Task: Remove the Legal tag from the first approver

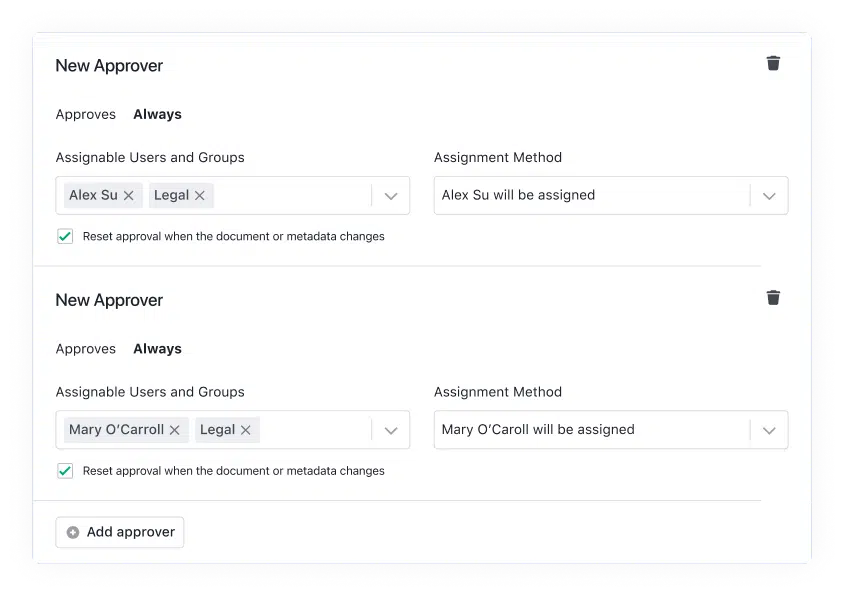Action: pos(199,195)
